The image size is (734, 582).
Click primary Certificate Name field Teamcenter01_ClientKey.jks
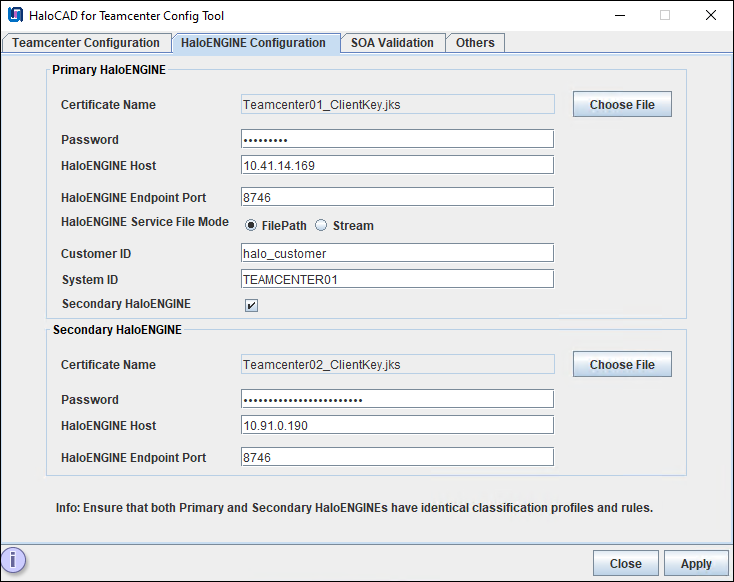(x=398, y=104)
